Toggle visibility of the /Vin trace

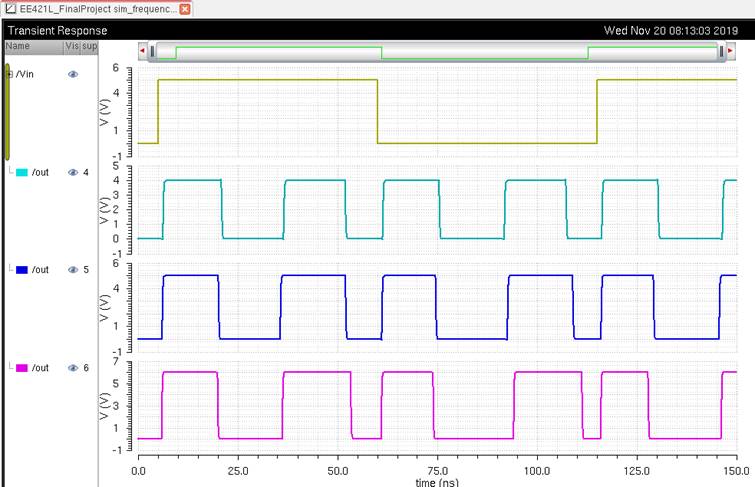[x=73, y=74]
